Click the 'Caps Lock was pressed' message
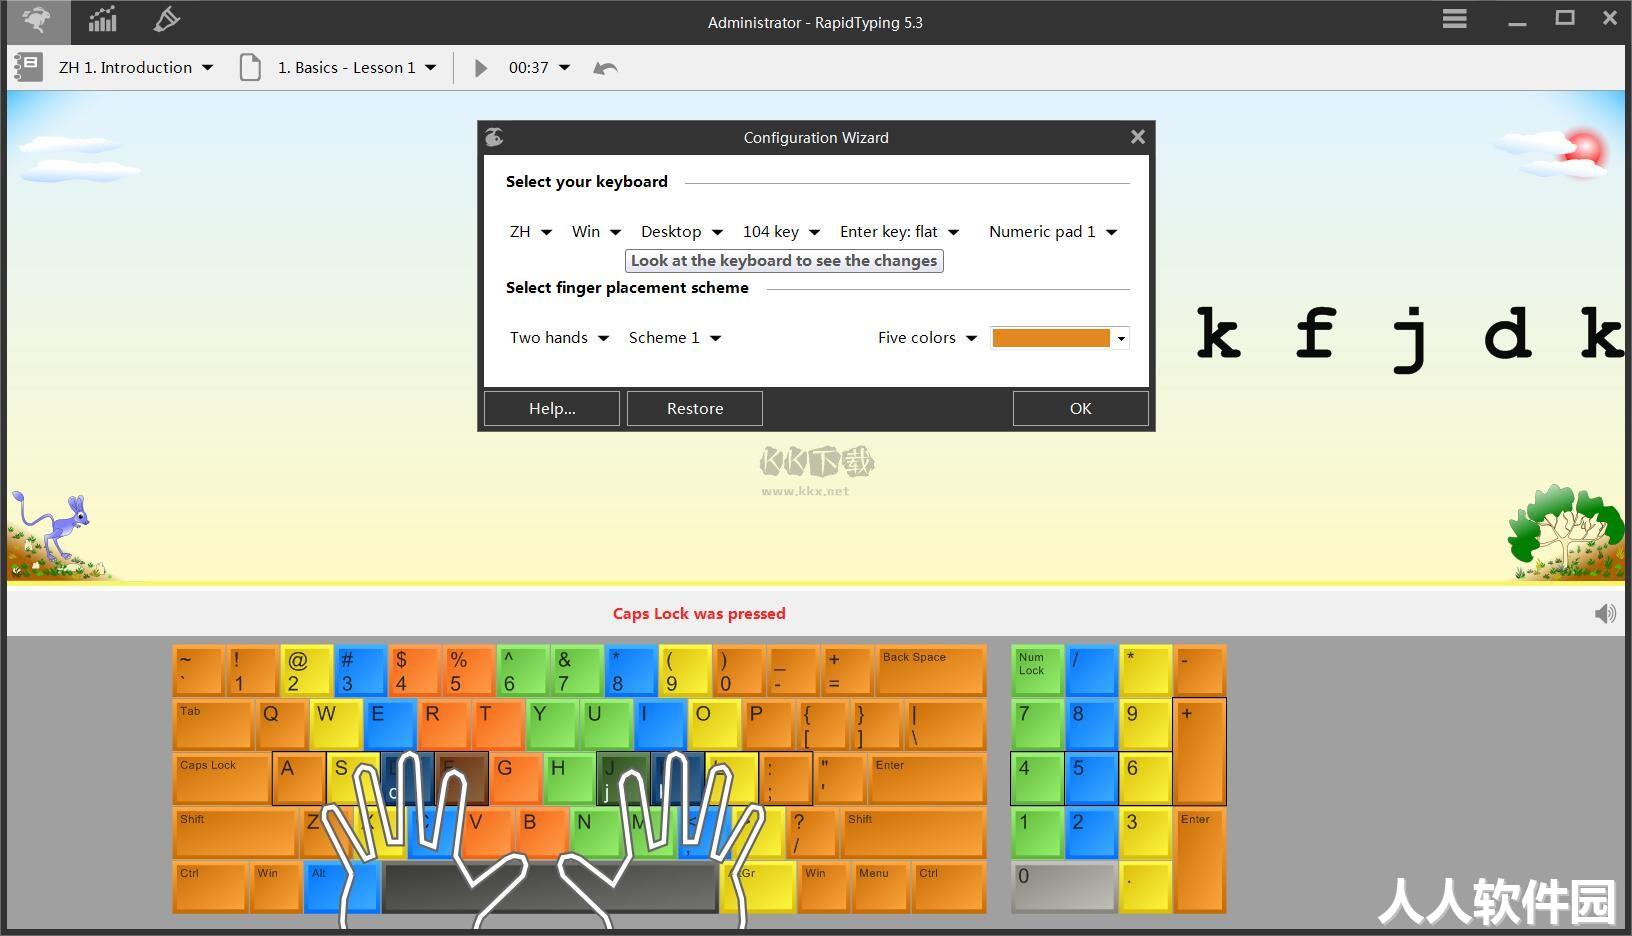This screenshot has width=1632, height=936. coord(699,614)
